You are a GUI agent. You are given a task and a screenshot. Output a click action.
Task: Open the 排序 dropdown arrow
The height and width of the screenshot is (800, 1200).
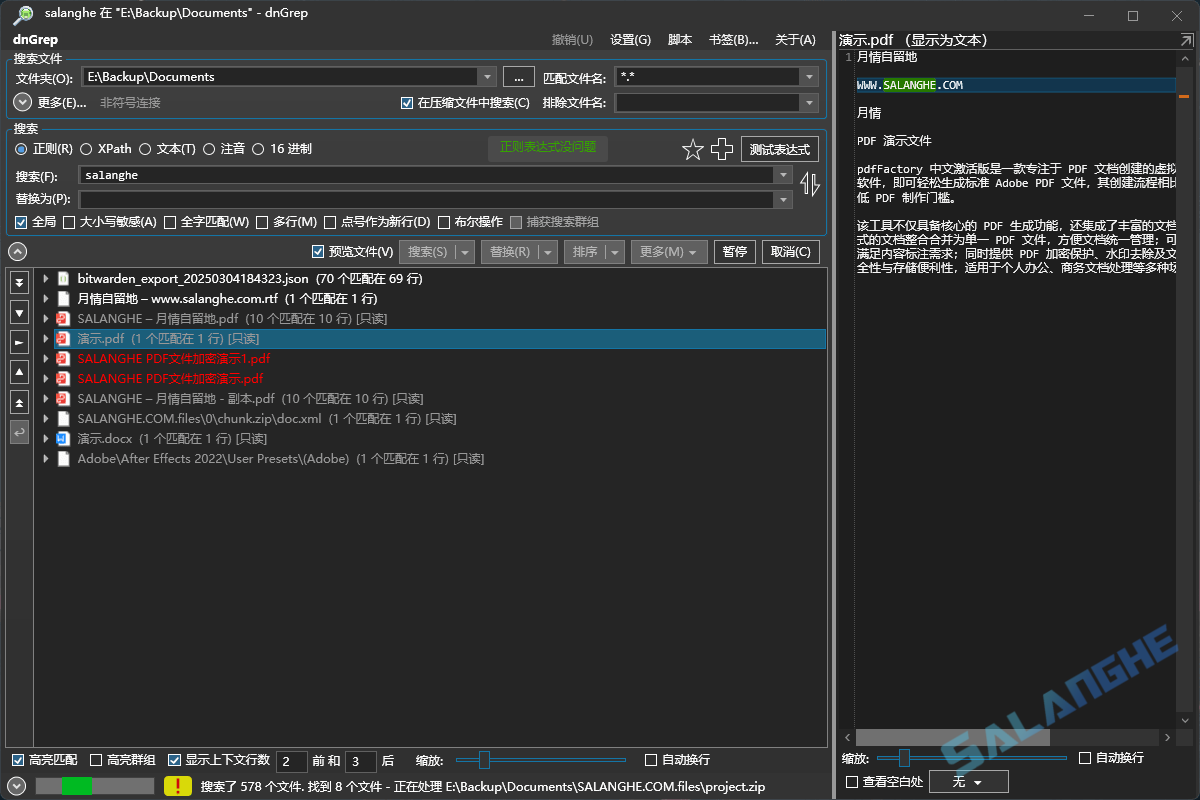point(615,251)
